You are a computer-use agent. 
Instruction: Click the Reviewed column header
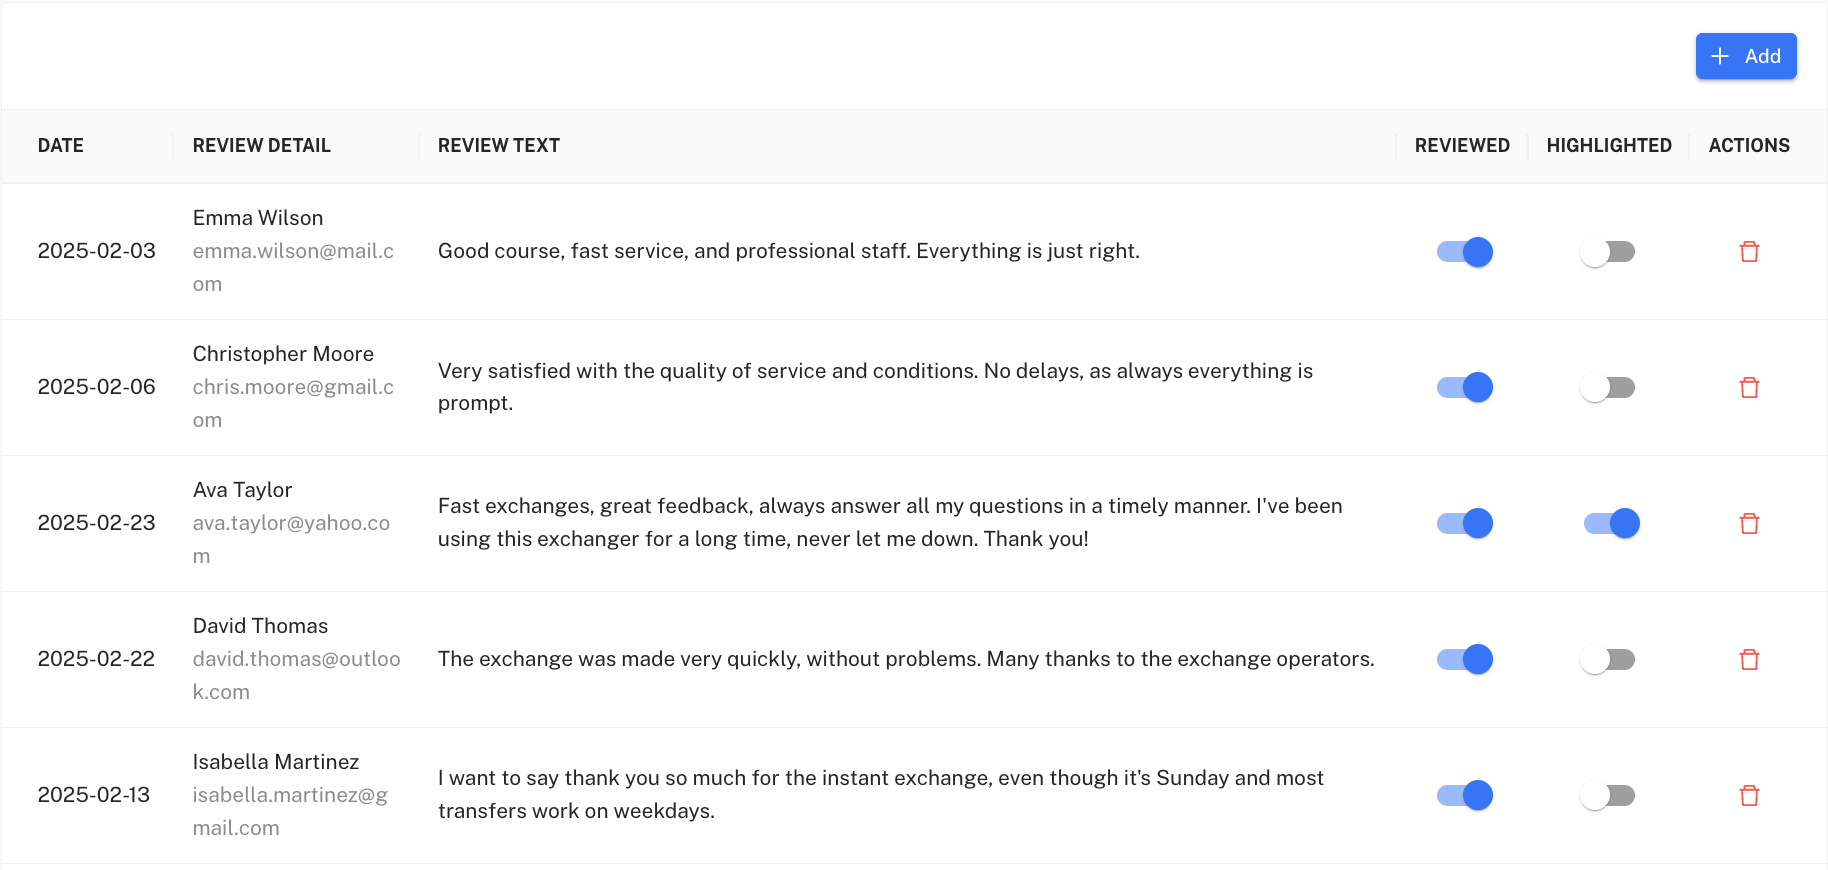click(1461, 145)
